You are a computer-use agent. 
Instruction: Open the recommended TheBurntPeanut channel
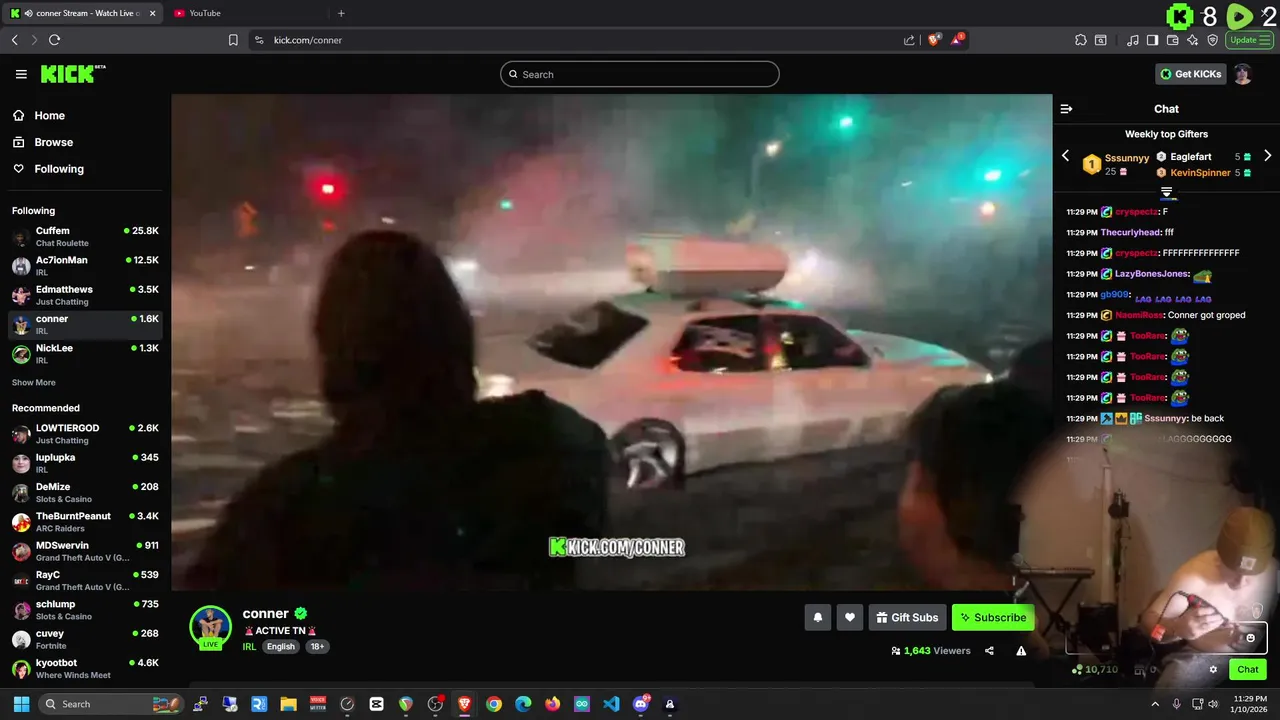pyautogui.click(x=85, y=522)
